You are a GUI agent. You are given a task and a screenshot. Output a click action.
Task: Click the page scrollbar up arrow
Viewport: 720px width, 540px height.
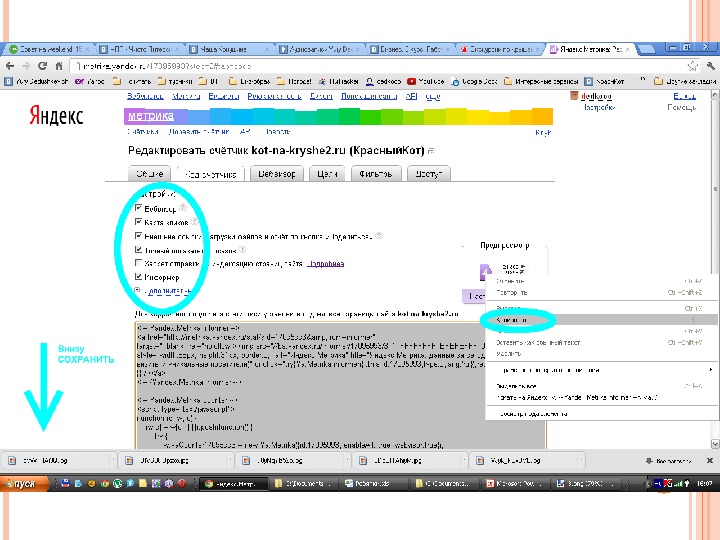714,95
